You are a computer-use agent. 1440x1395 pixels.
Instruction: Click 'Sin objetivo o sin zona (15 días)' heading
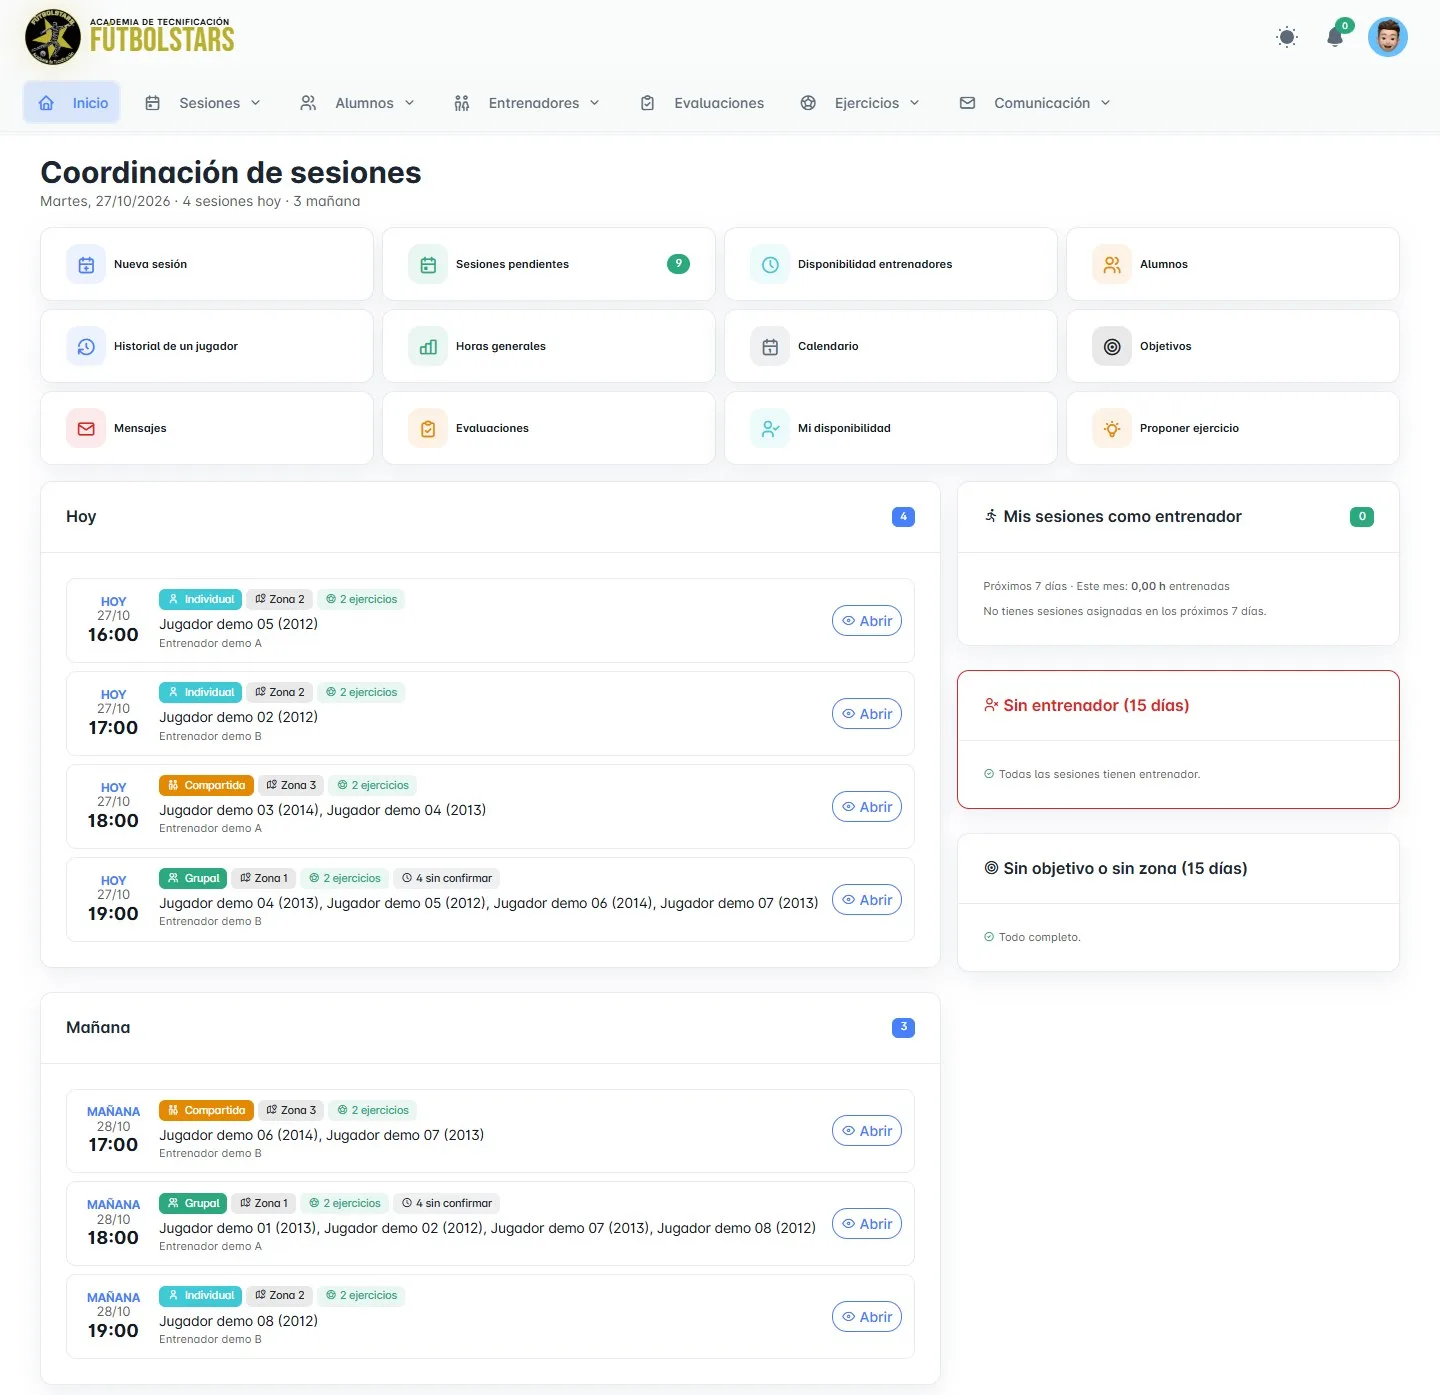point(1125,869)
